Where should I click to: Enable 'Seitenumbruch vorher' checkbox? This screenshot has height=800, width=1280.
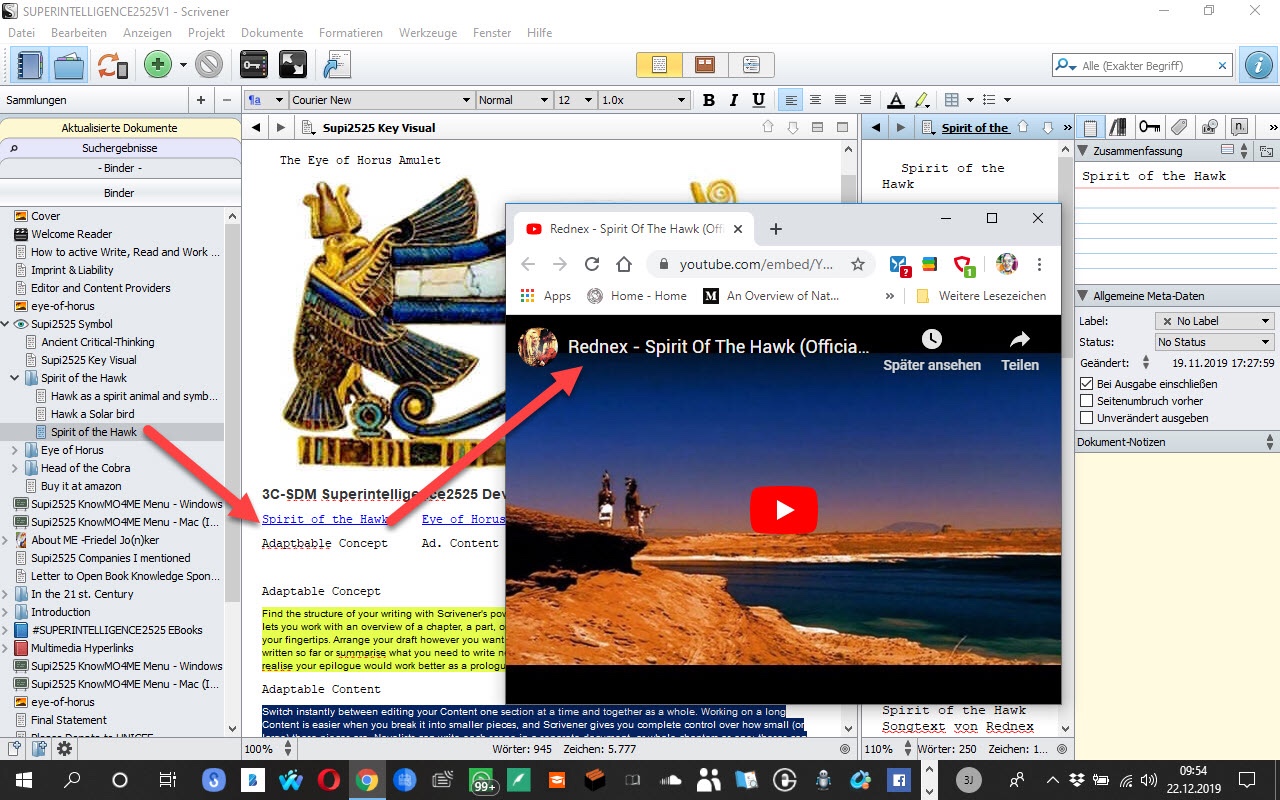(x=1087, y=401)
